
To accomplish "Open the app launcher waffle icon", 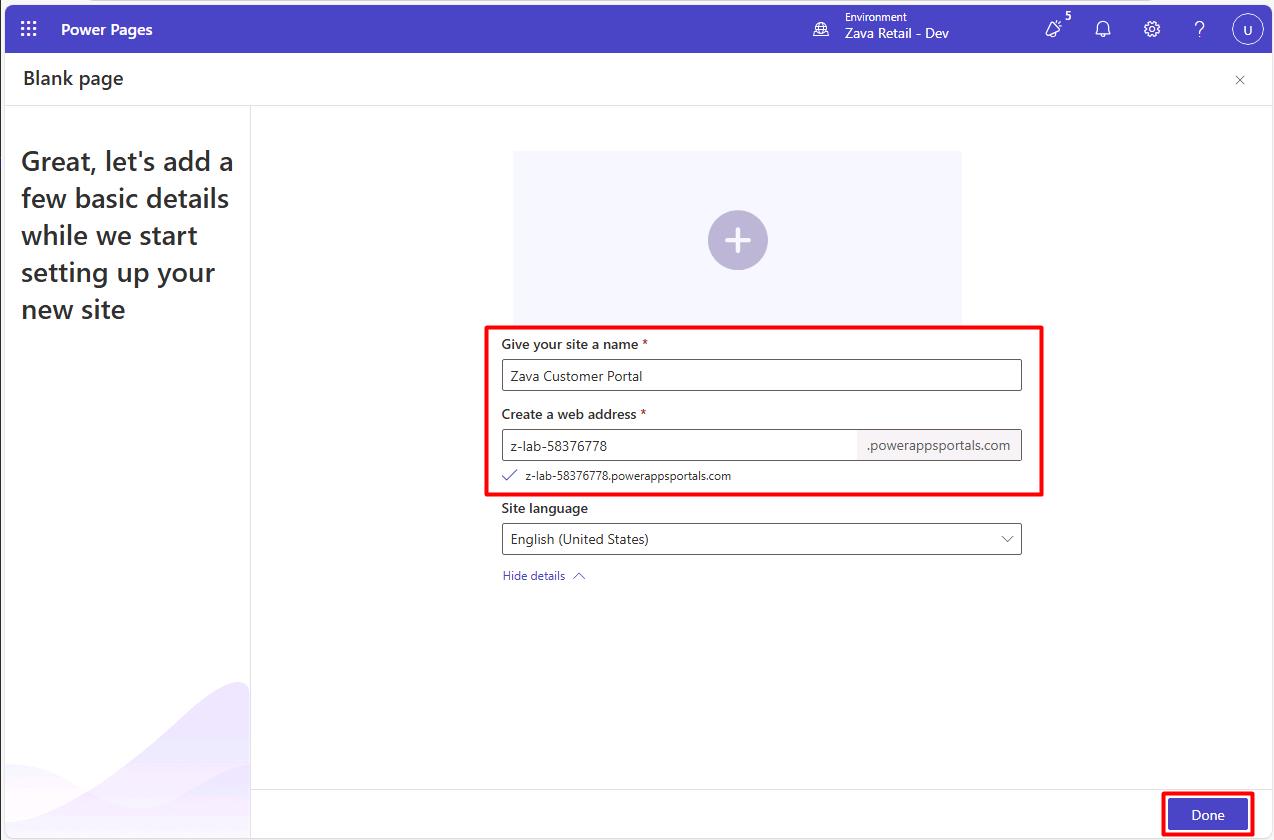I will 29,29.
